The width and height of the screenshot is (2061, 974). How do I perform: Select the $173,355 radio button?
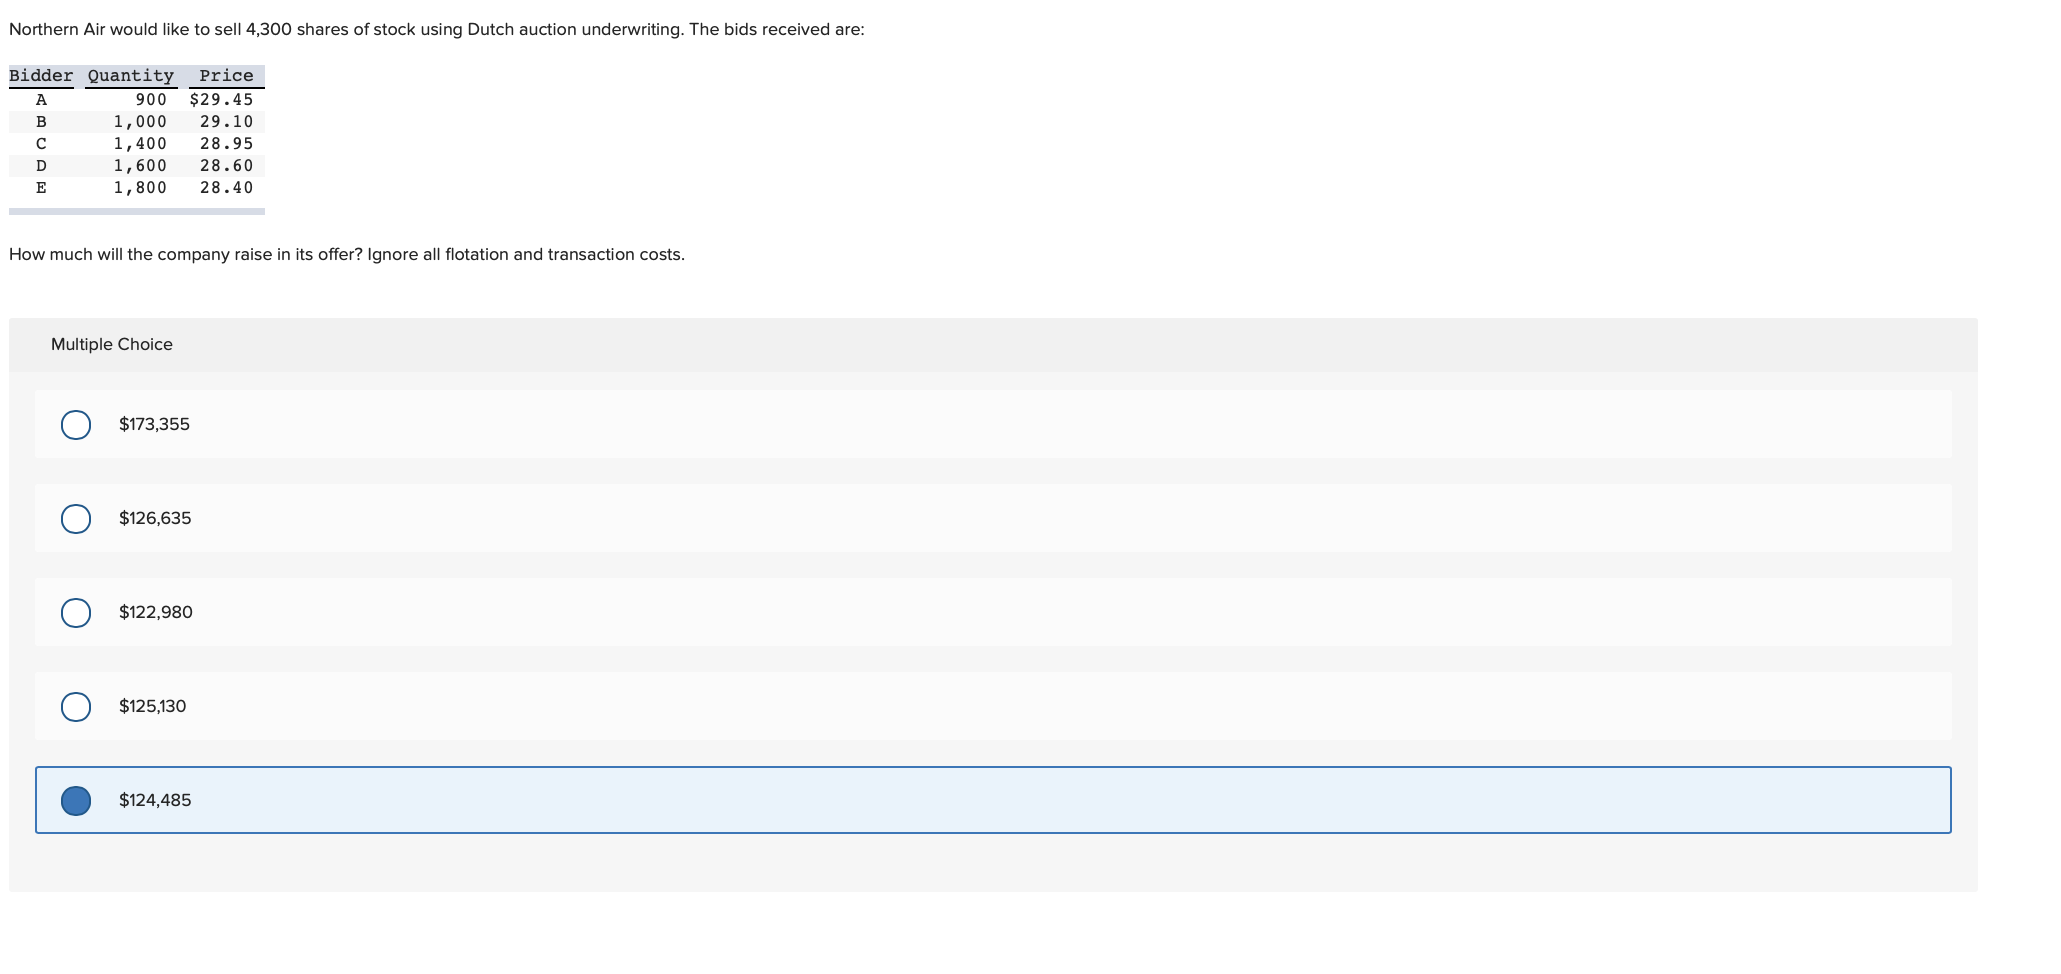(x=76, y=425)
